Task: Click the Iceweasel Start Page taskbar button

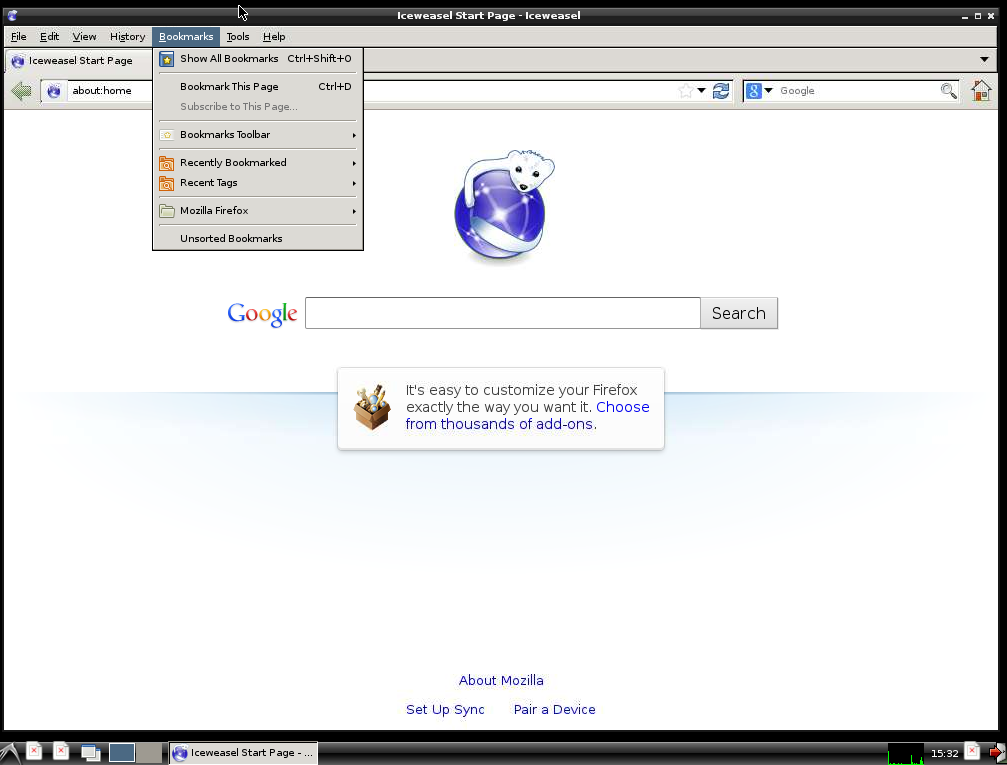Action: click(x=243, y=753)
